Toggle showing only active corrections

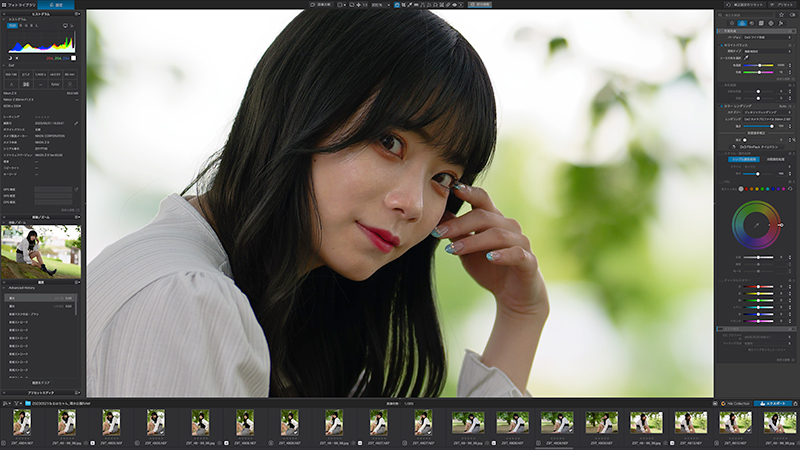pyautogui.click(x=792, y=15)
